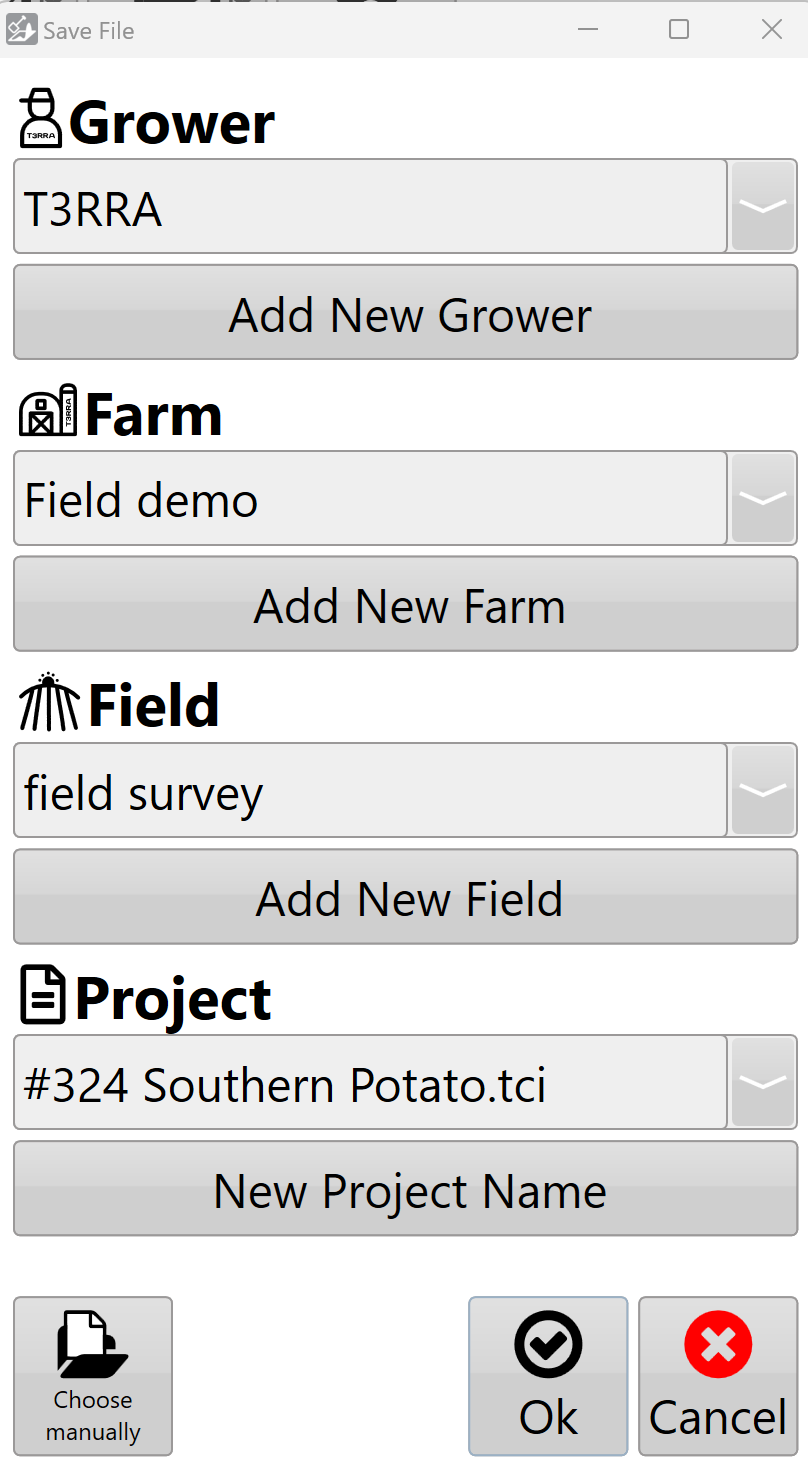Click Add New Field button
The image size is (808, 1468).
click(x=405, y=897)
